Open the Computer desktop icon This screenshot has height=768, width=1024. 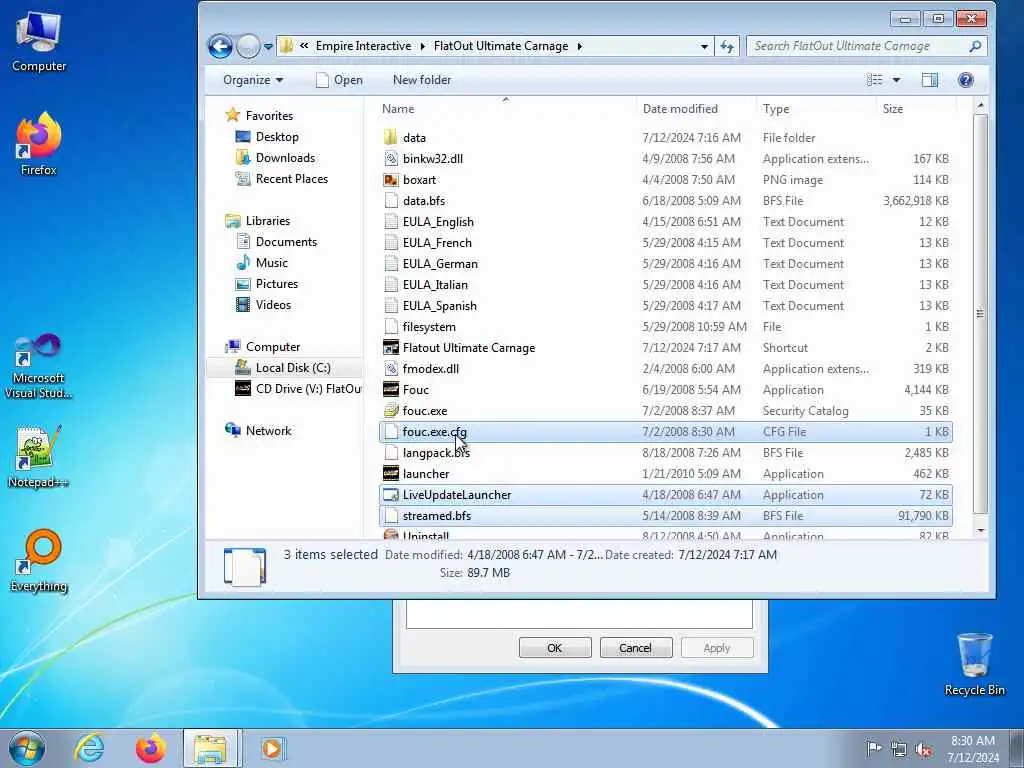pos(39,40)
